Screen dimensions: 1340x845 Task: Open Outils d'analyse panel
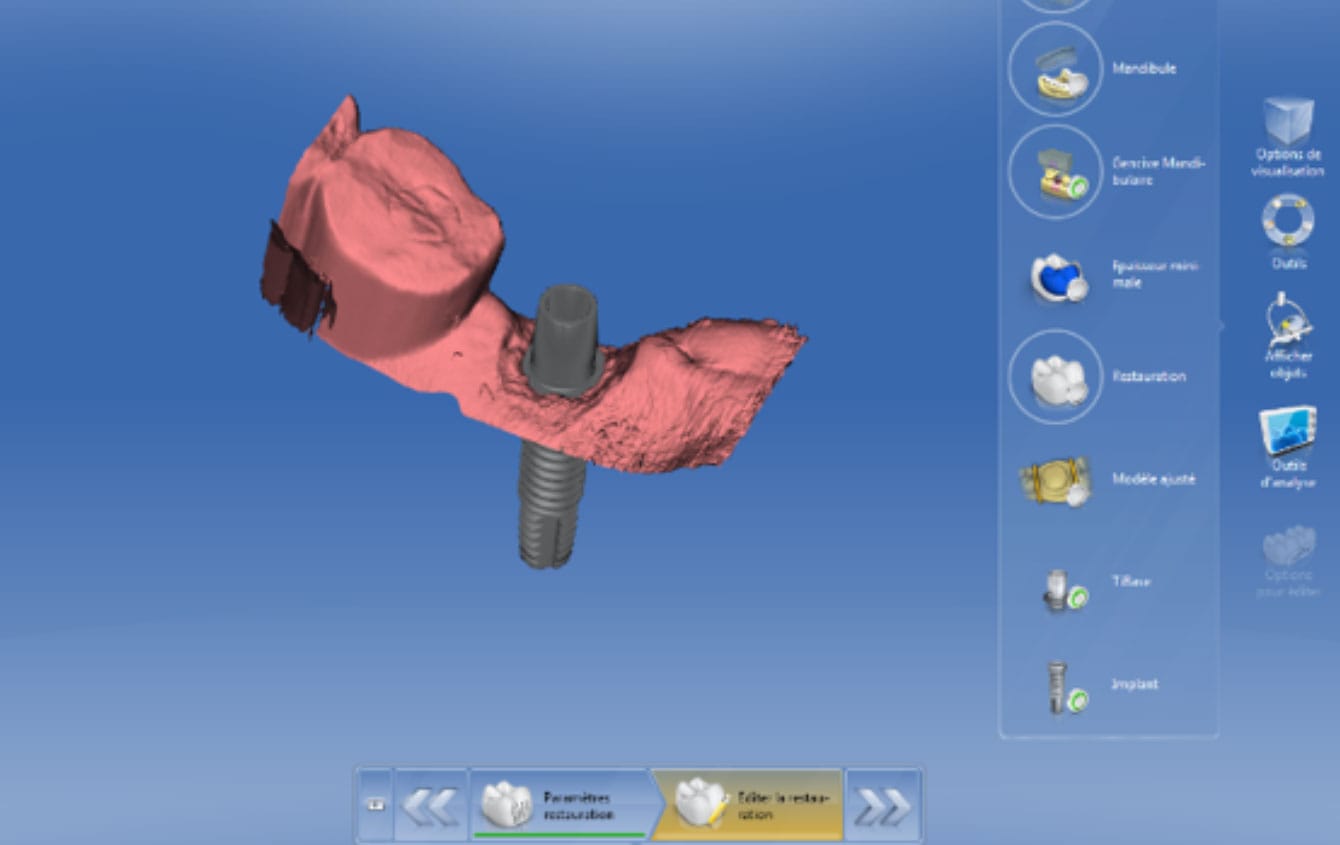tap(1288, 431)
